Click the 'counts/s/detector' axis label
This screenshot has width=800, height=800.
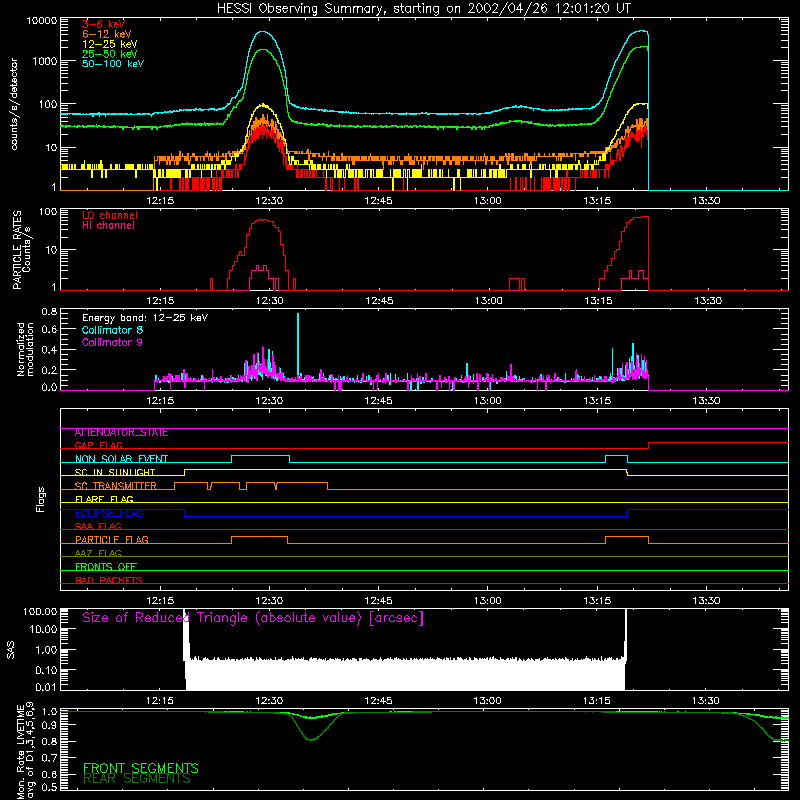(x=14, y=104)
